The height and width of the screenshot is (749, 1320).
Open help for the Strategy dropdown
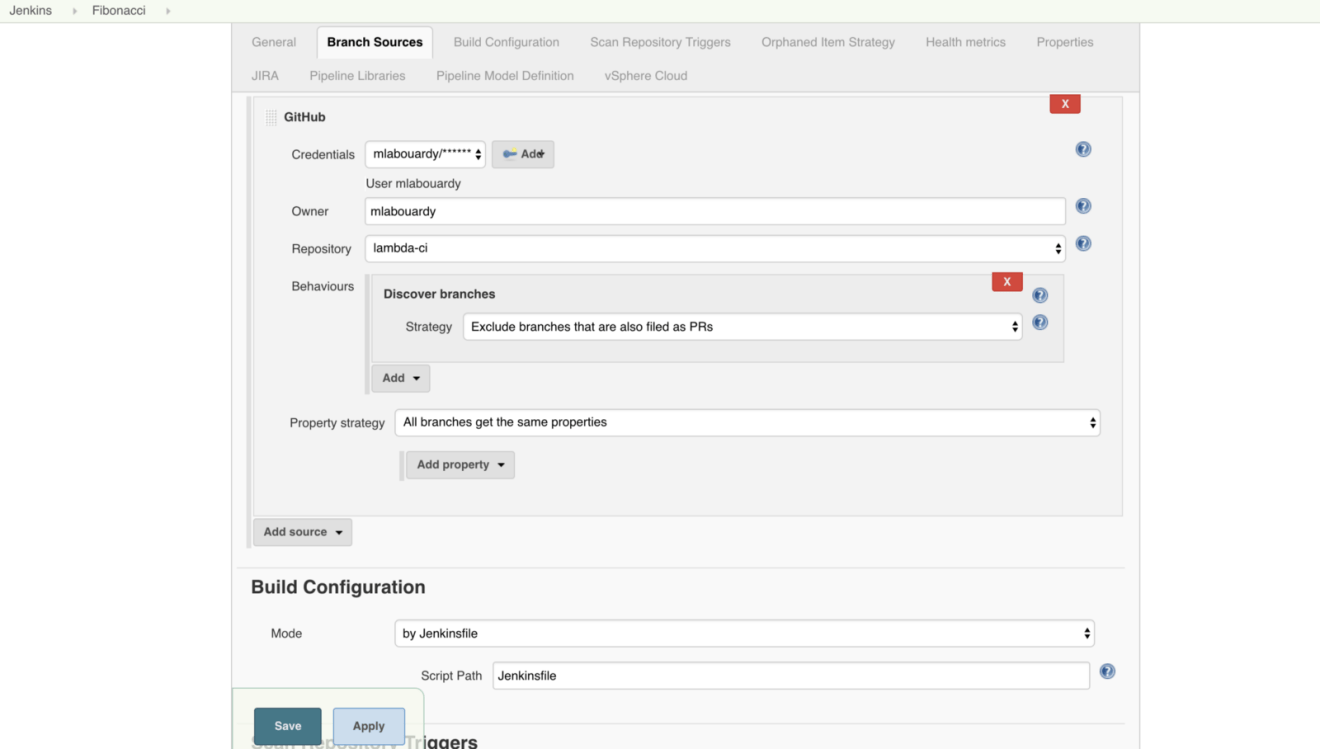point(1040,322)
